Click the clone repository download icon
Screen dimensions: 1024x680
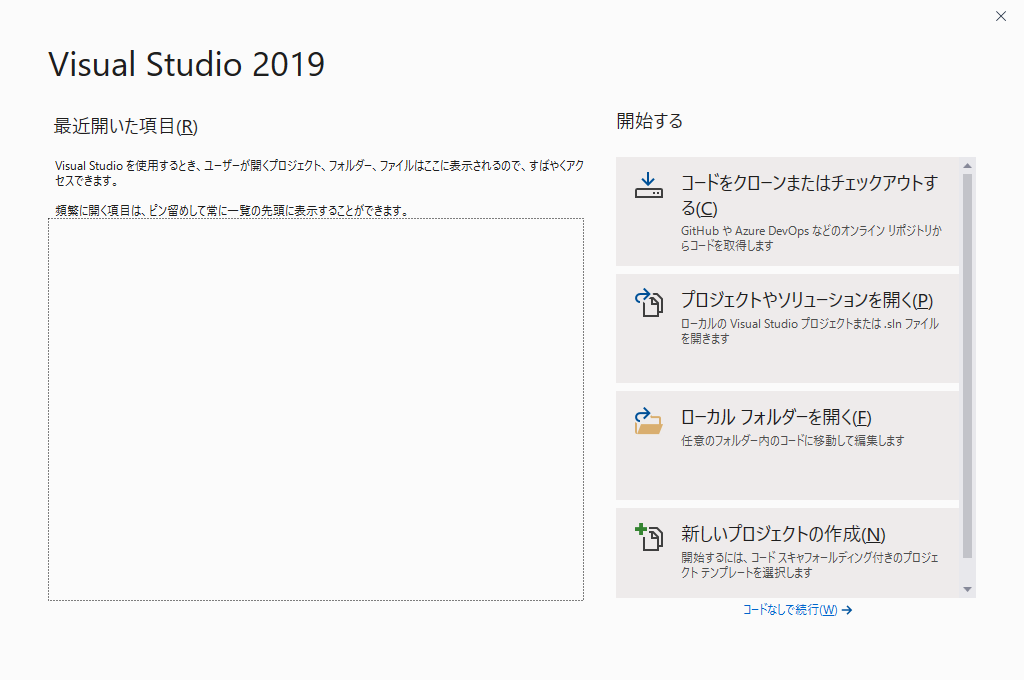(x=648, y=186)
